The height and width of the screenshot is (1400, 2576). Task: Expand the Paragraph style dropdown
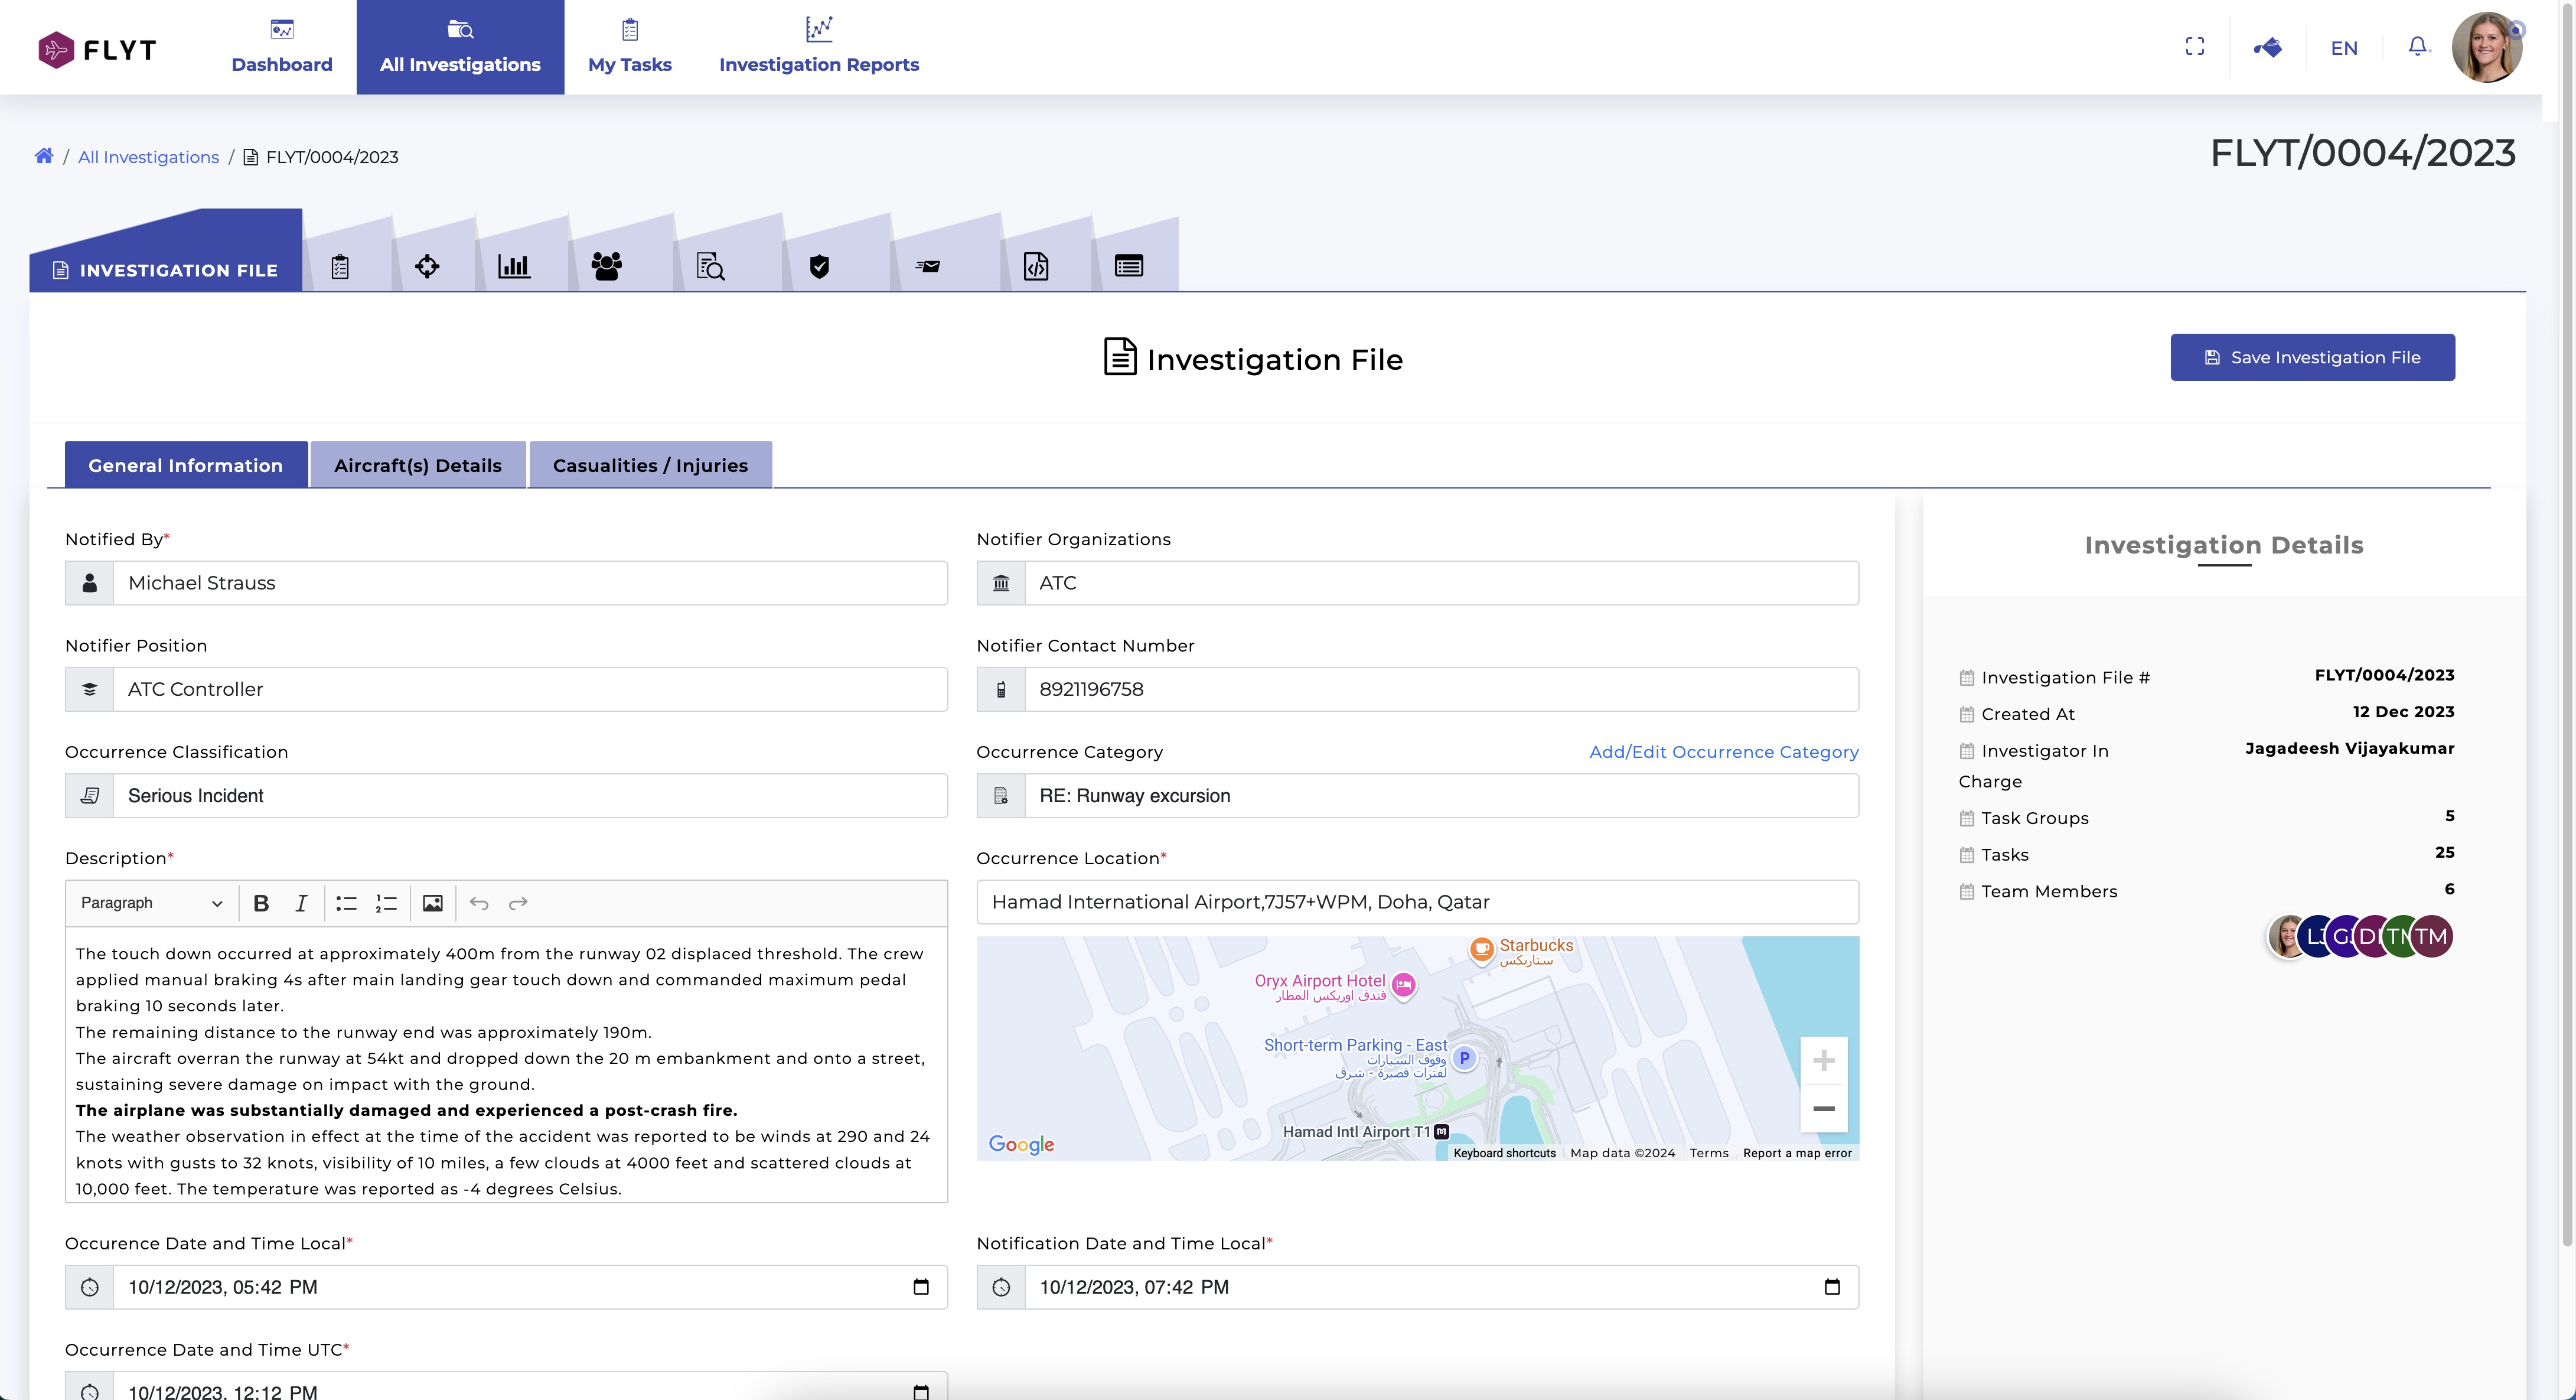pos(151,903)
